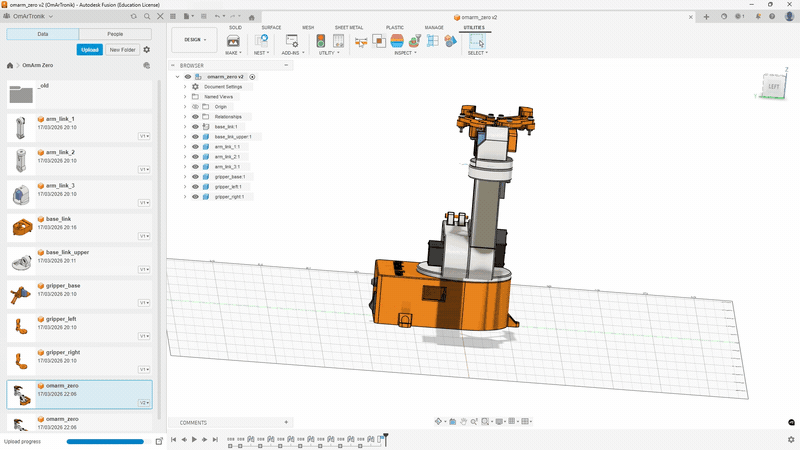Image resolution: width=800 pixels, height=450 pixels.
Task: Open timeline settings gear
Action: pyautogui.click(x=791, y=439)
